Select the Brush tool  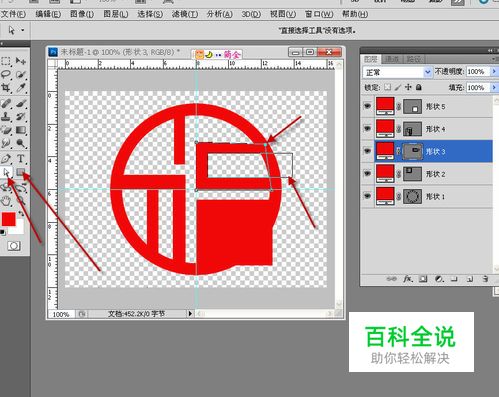pos(21,103)
